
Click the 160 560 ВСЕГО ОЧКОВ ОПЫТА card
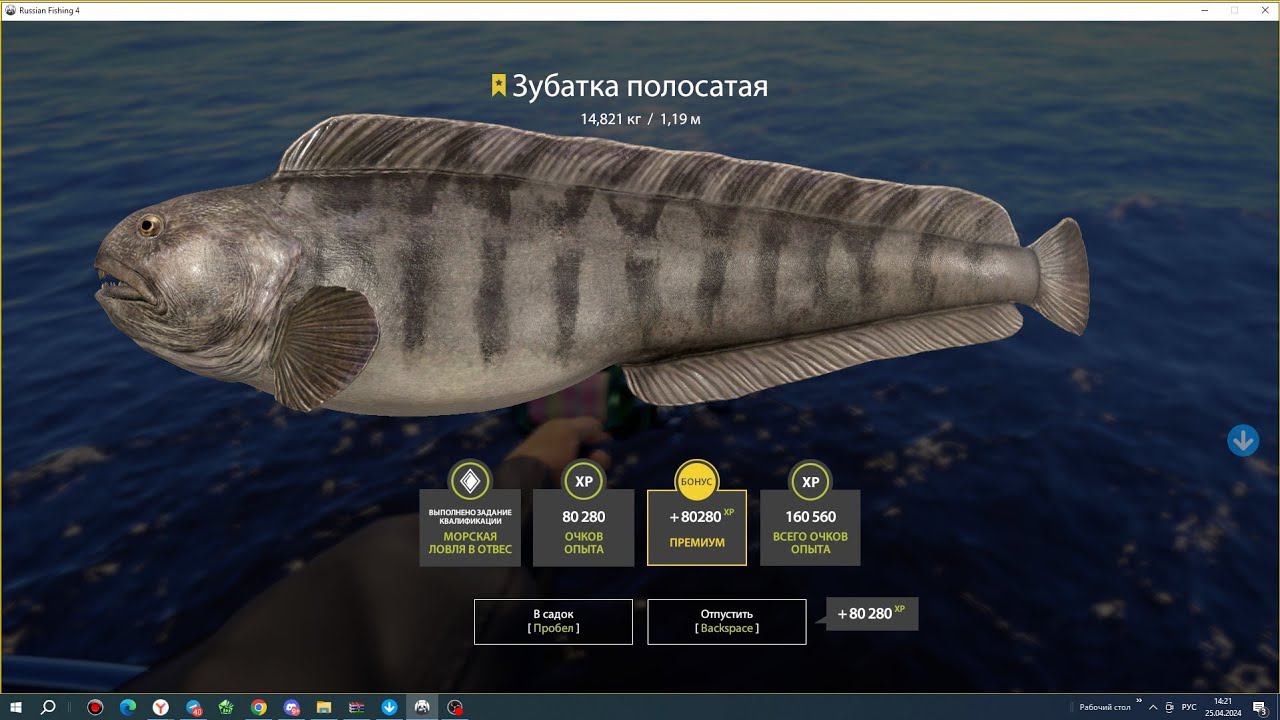click(811, 528)
